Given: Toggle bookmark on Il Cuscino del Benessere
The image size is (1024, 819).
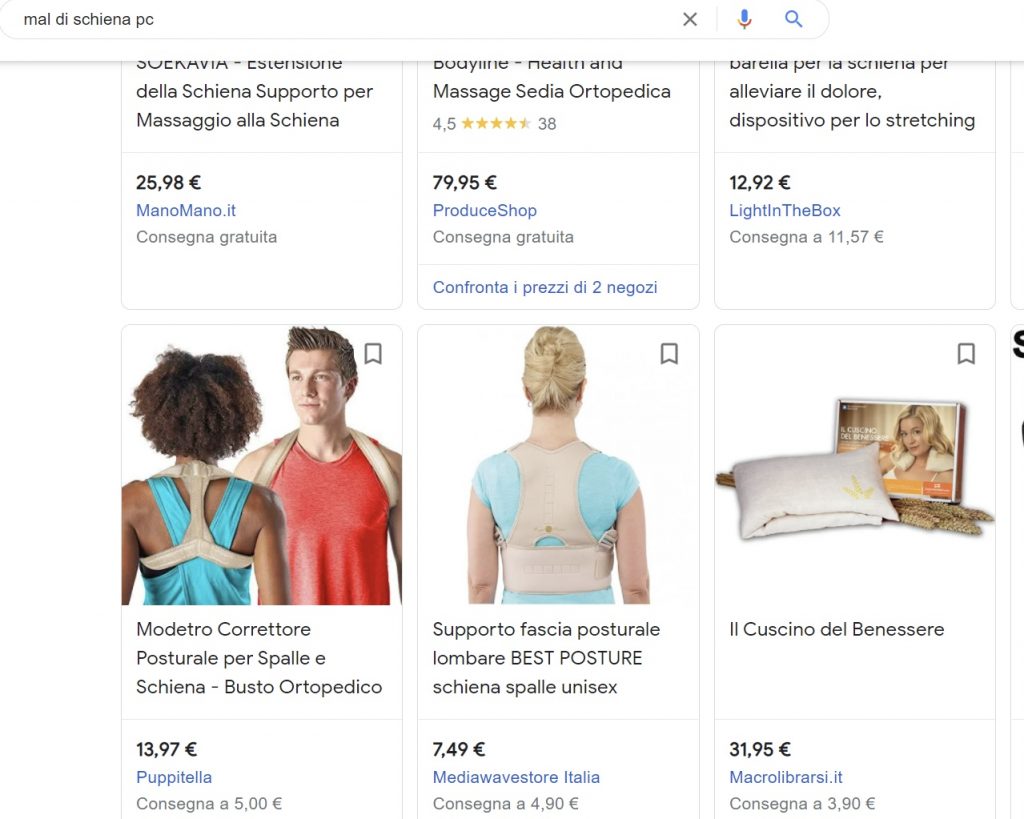Looking at the screenshot, I should point(966,353).
